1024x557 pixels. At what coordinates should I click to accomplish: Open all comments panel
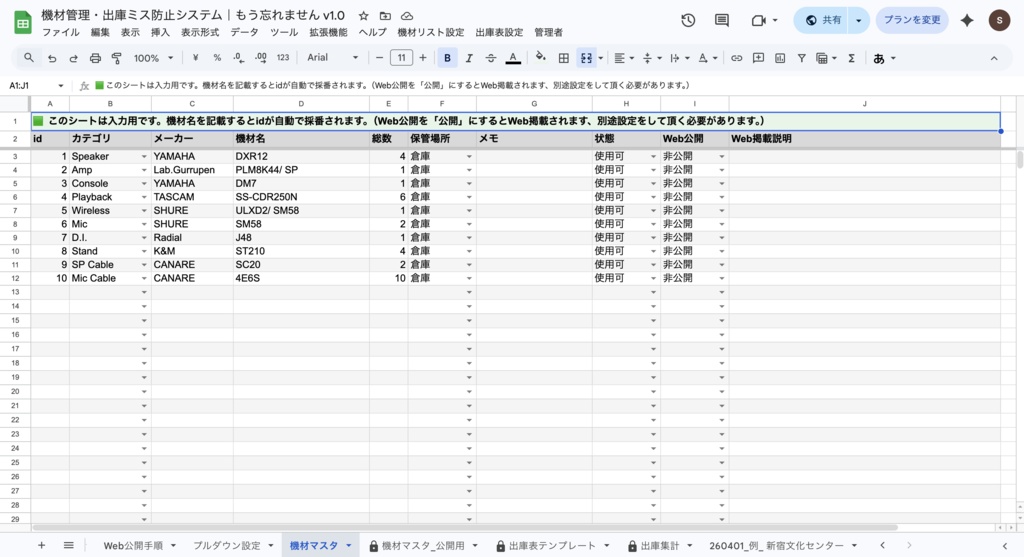pyautogui.click(x=722, y=20)
